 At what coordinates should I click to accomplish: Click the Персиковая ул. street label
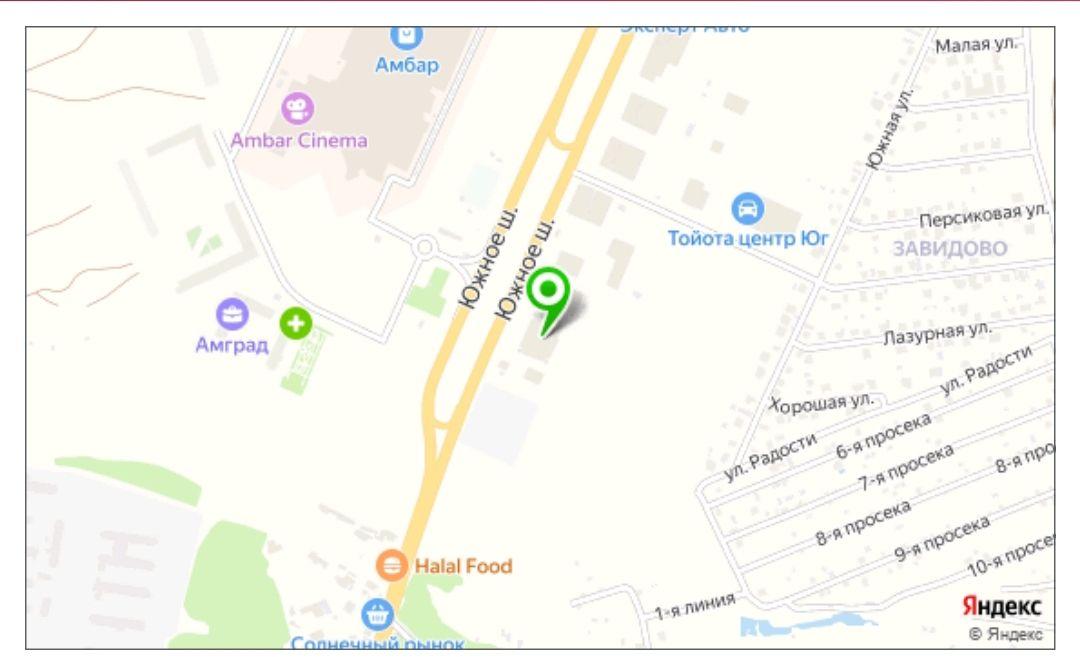[983, 216]
